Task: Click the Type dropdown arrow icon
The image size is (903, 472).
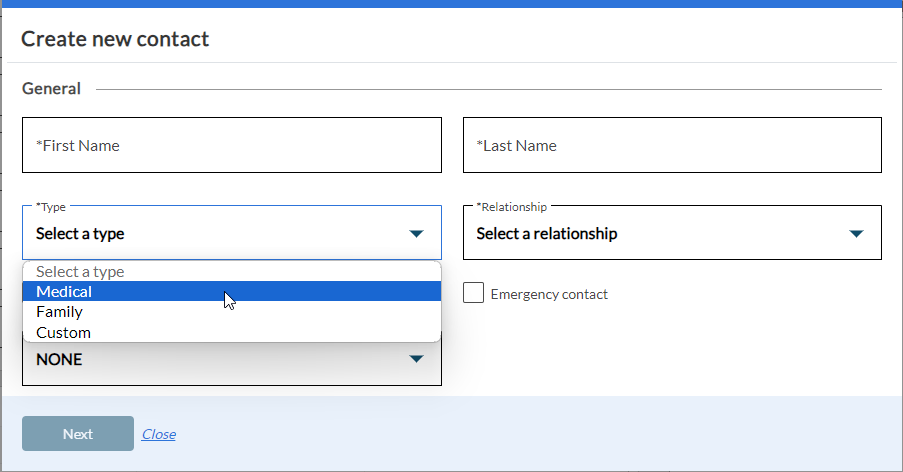Action: [x=417, y=234]
